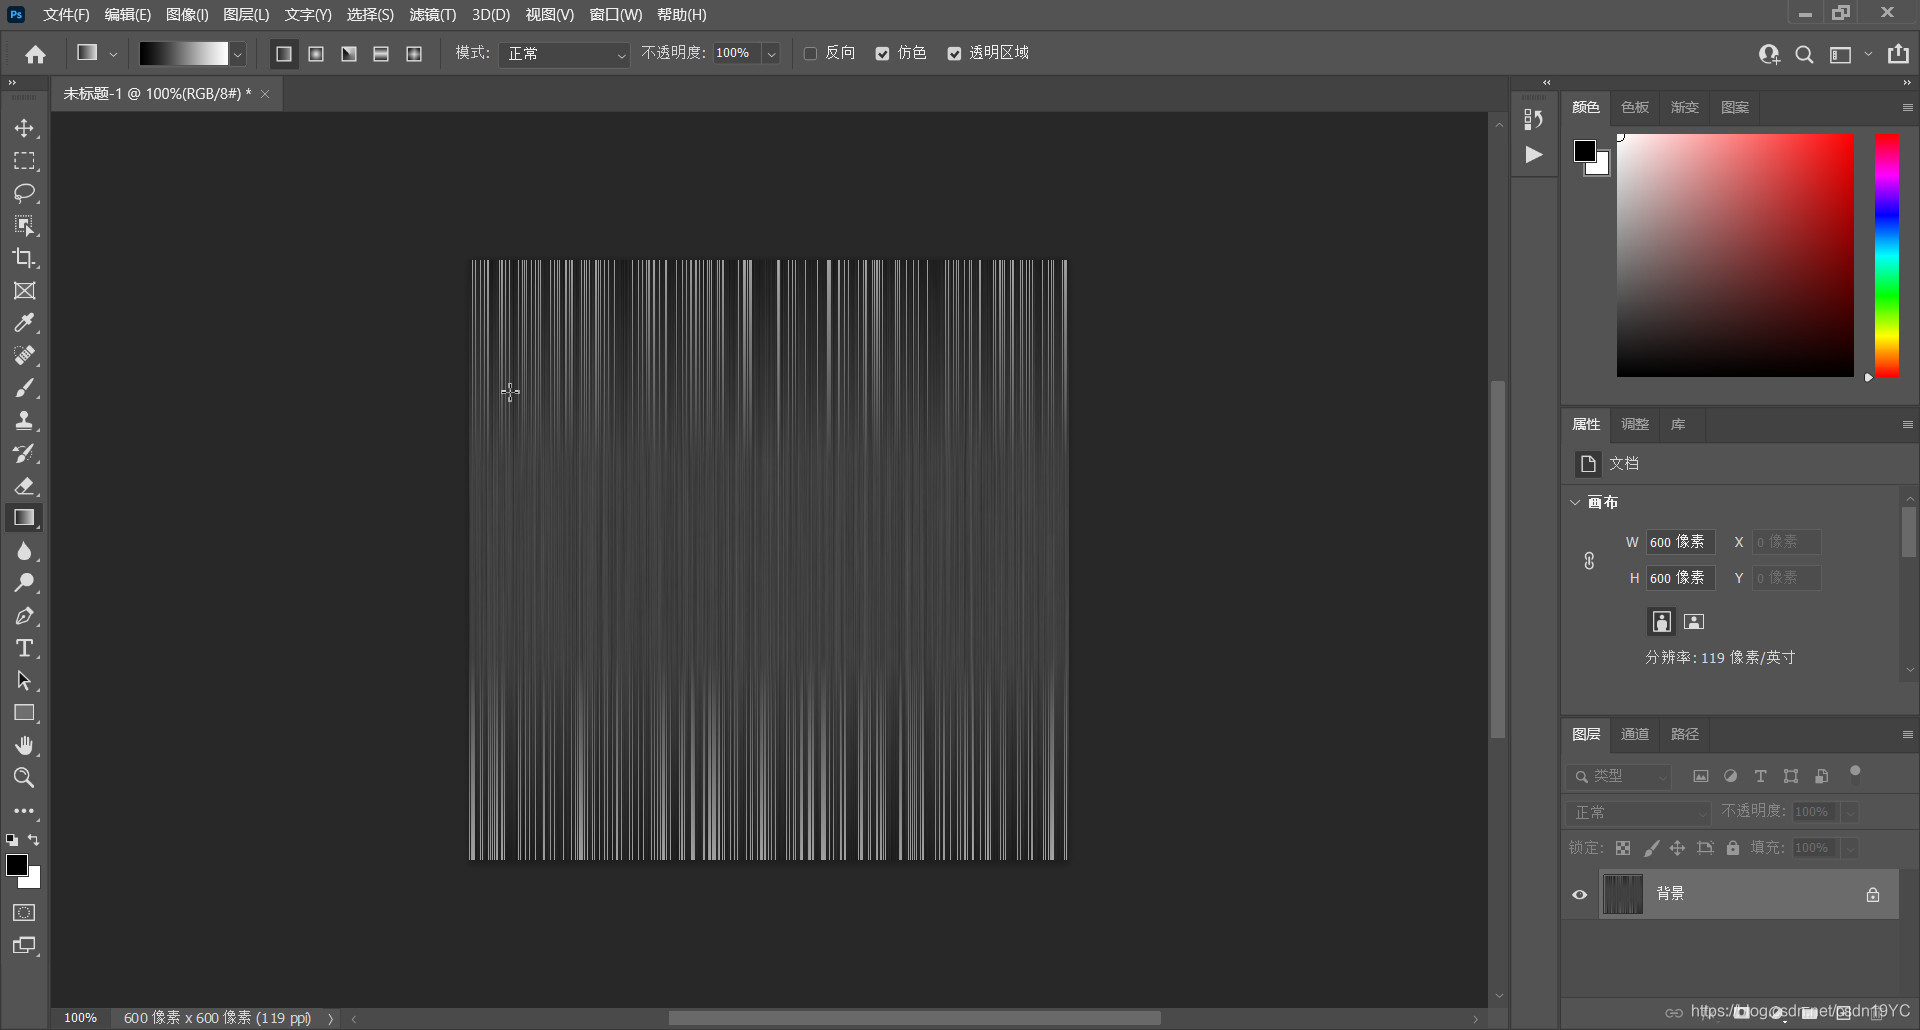Click the Home button in options bar
This screenshot has height=1030, width=1920.
(x=36, y=54)
